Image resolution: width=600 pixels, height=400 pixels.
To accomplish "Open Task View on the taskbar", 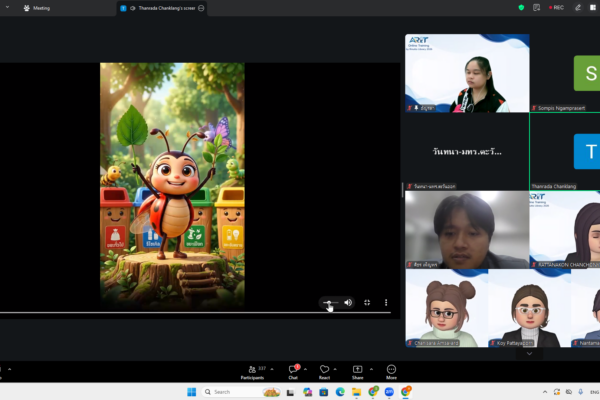I will [290, 392].
